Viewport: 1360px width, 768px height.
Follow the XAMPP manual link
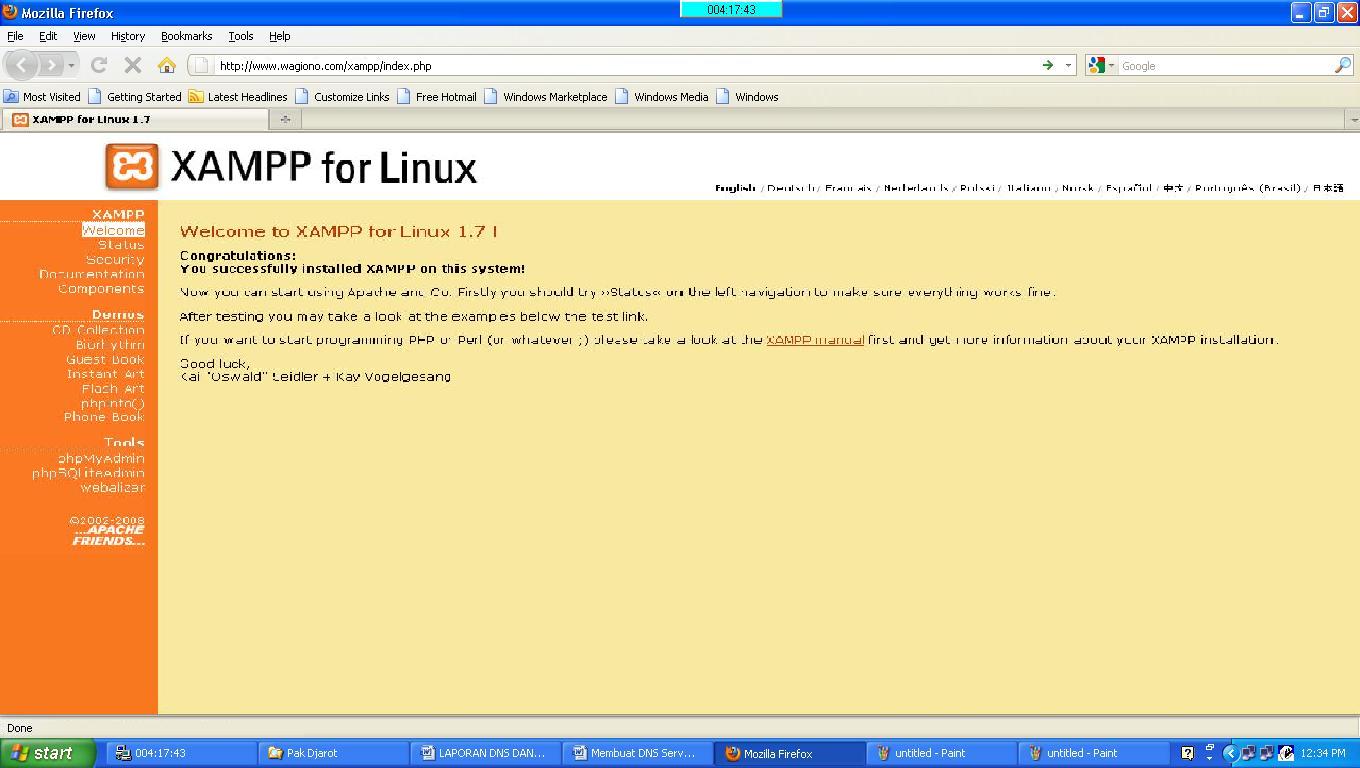coord(815,340)
